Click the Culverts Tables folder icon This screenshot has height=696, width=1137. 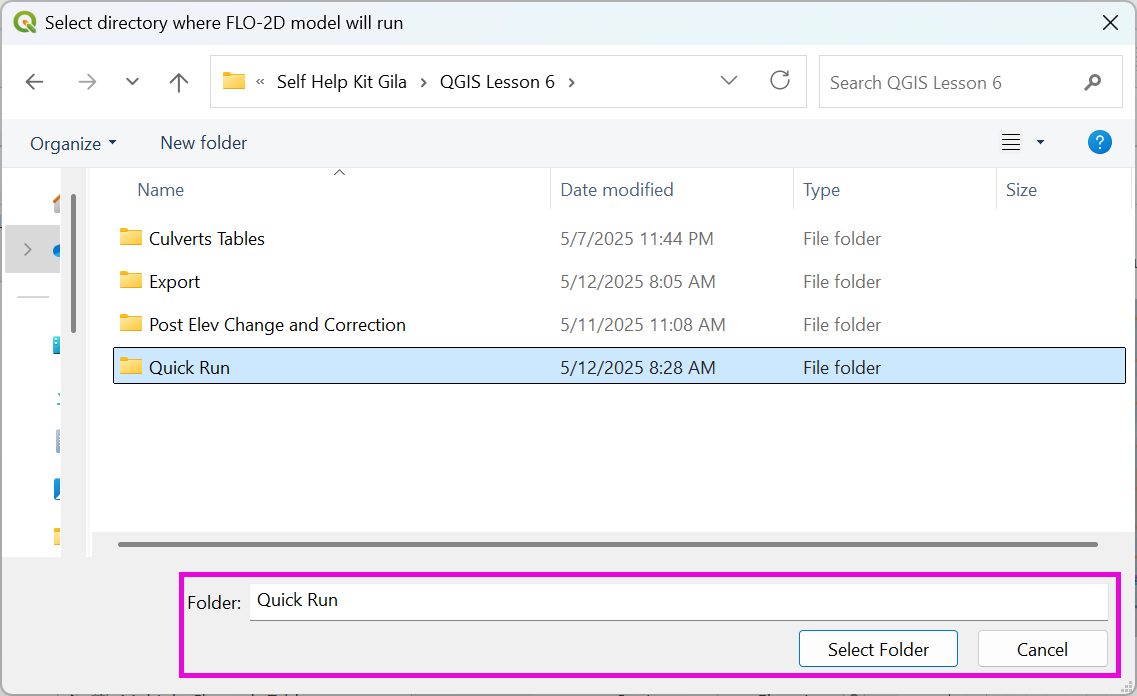[131, 238]
